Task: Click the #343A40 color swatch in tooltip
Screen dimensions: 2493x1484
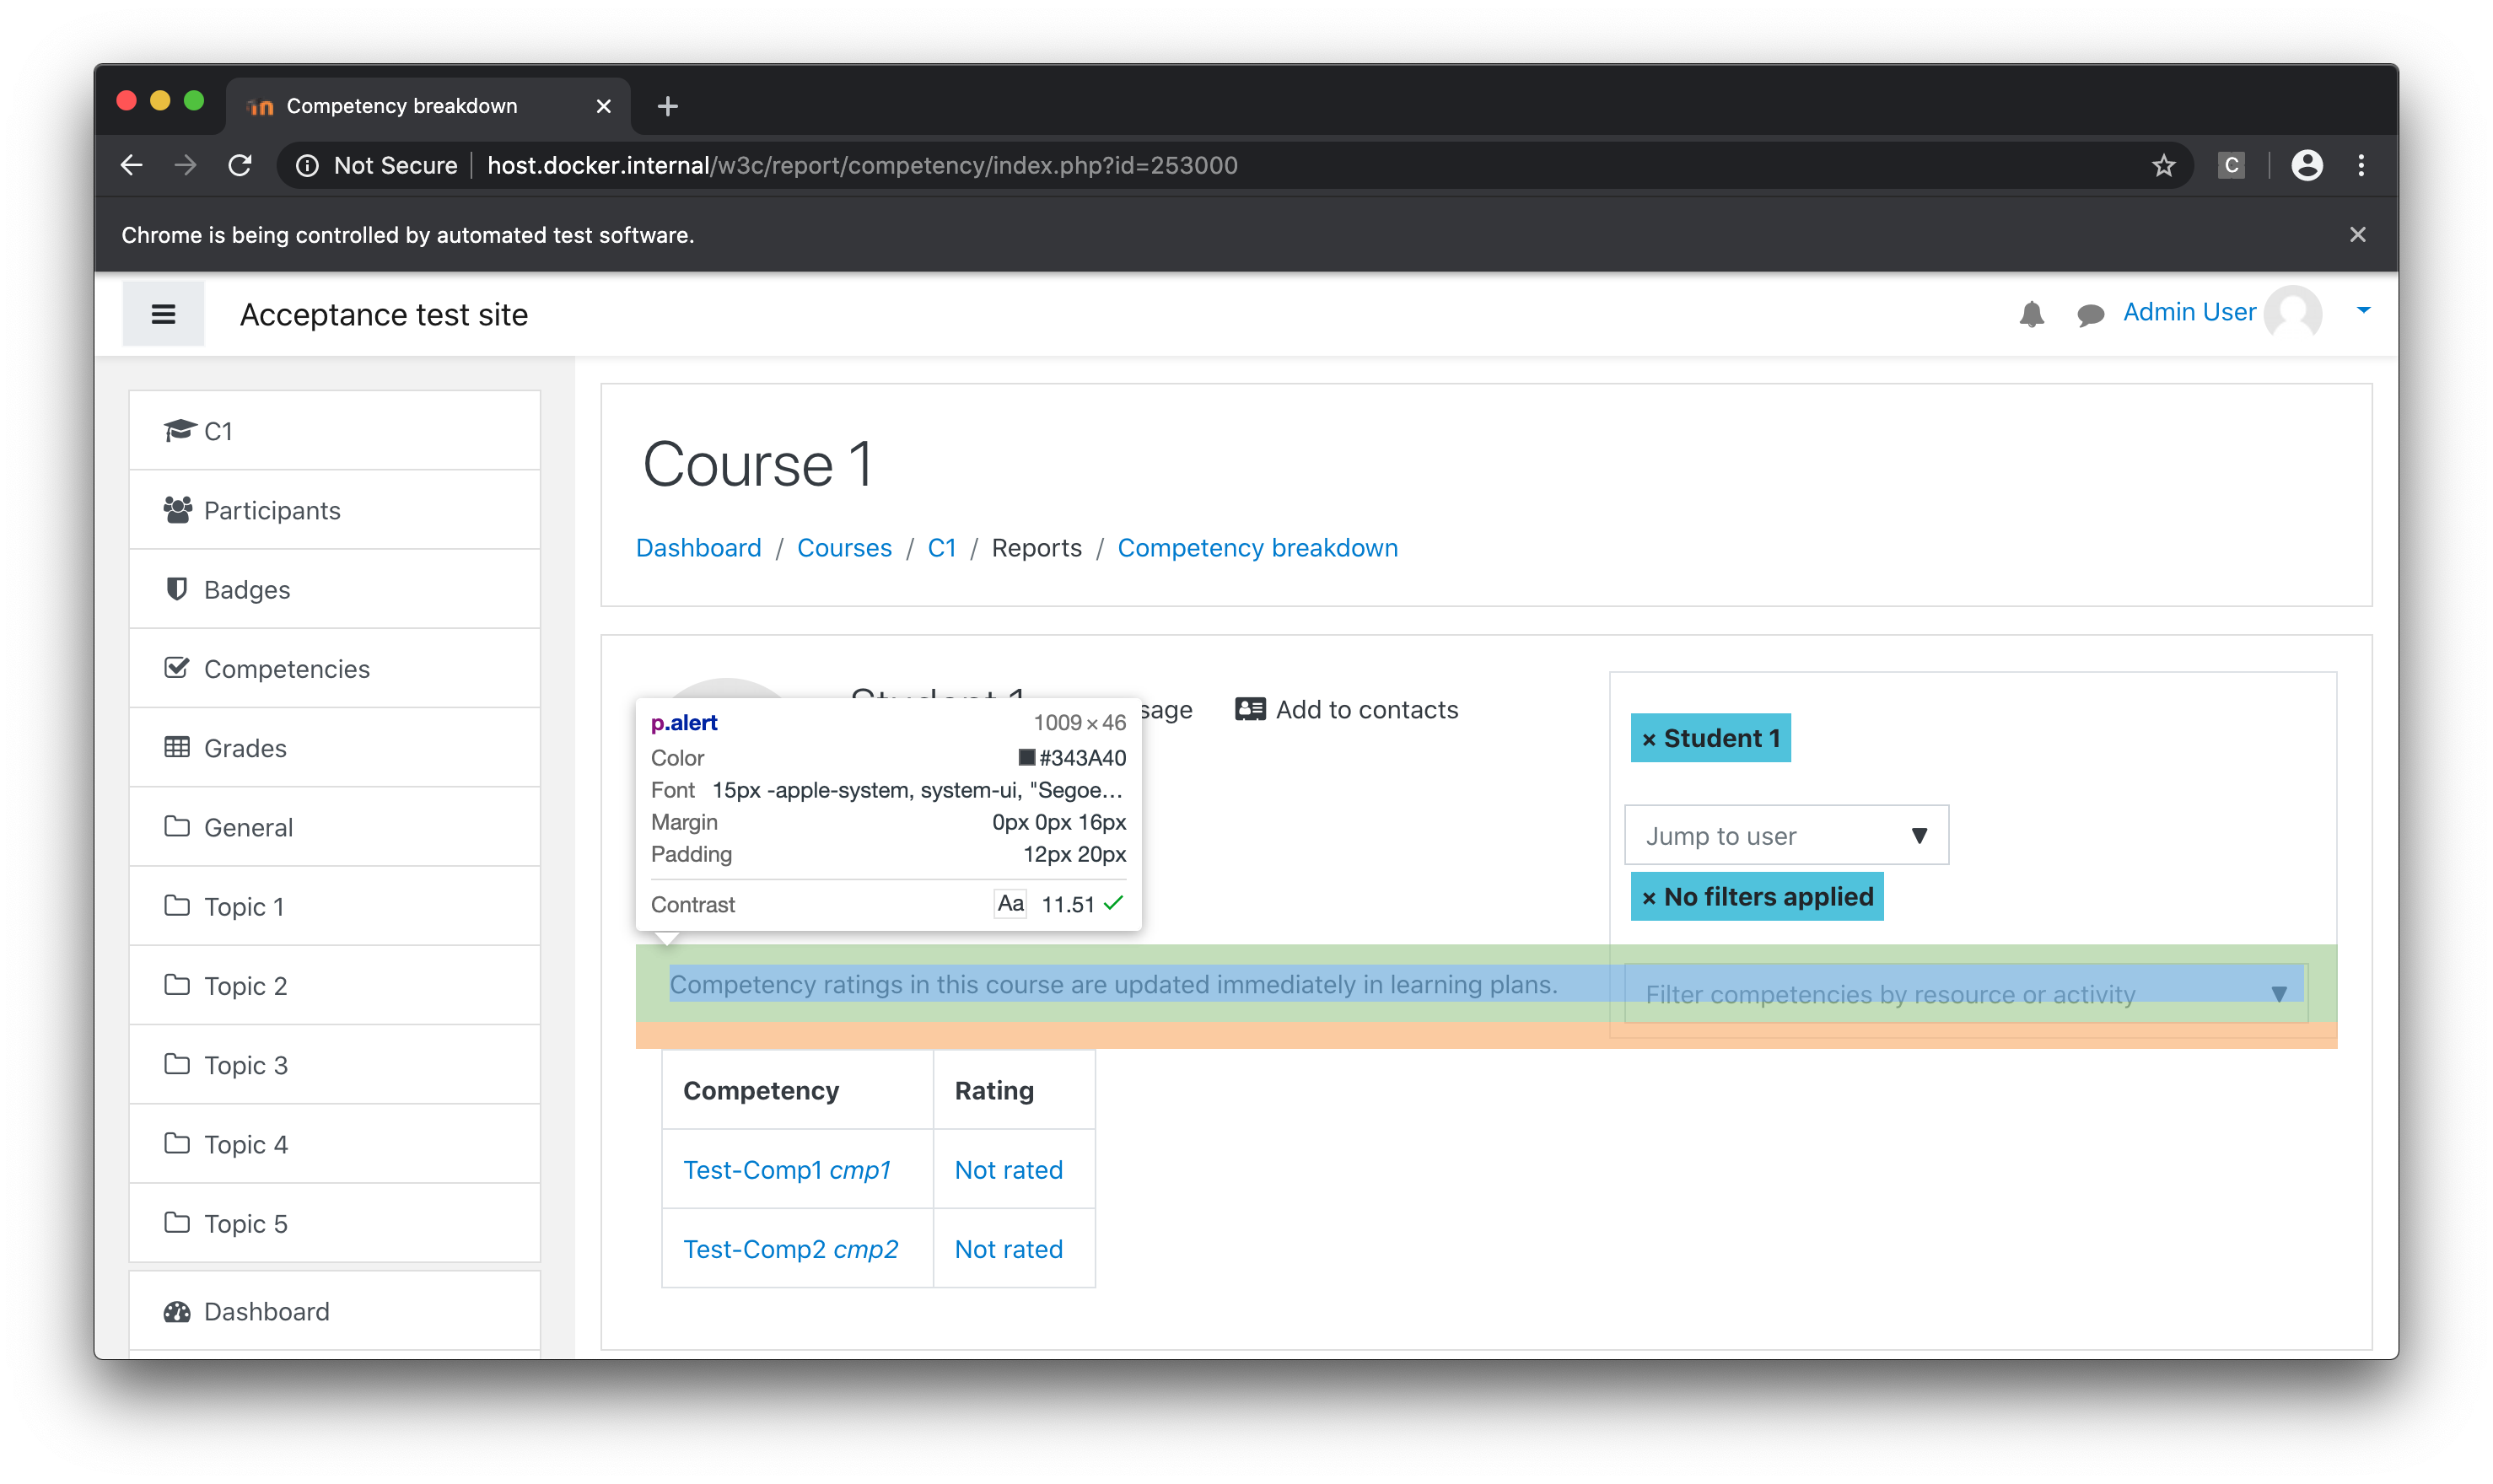Action: [1026, 758]
